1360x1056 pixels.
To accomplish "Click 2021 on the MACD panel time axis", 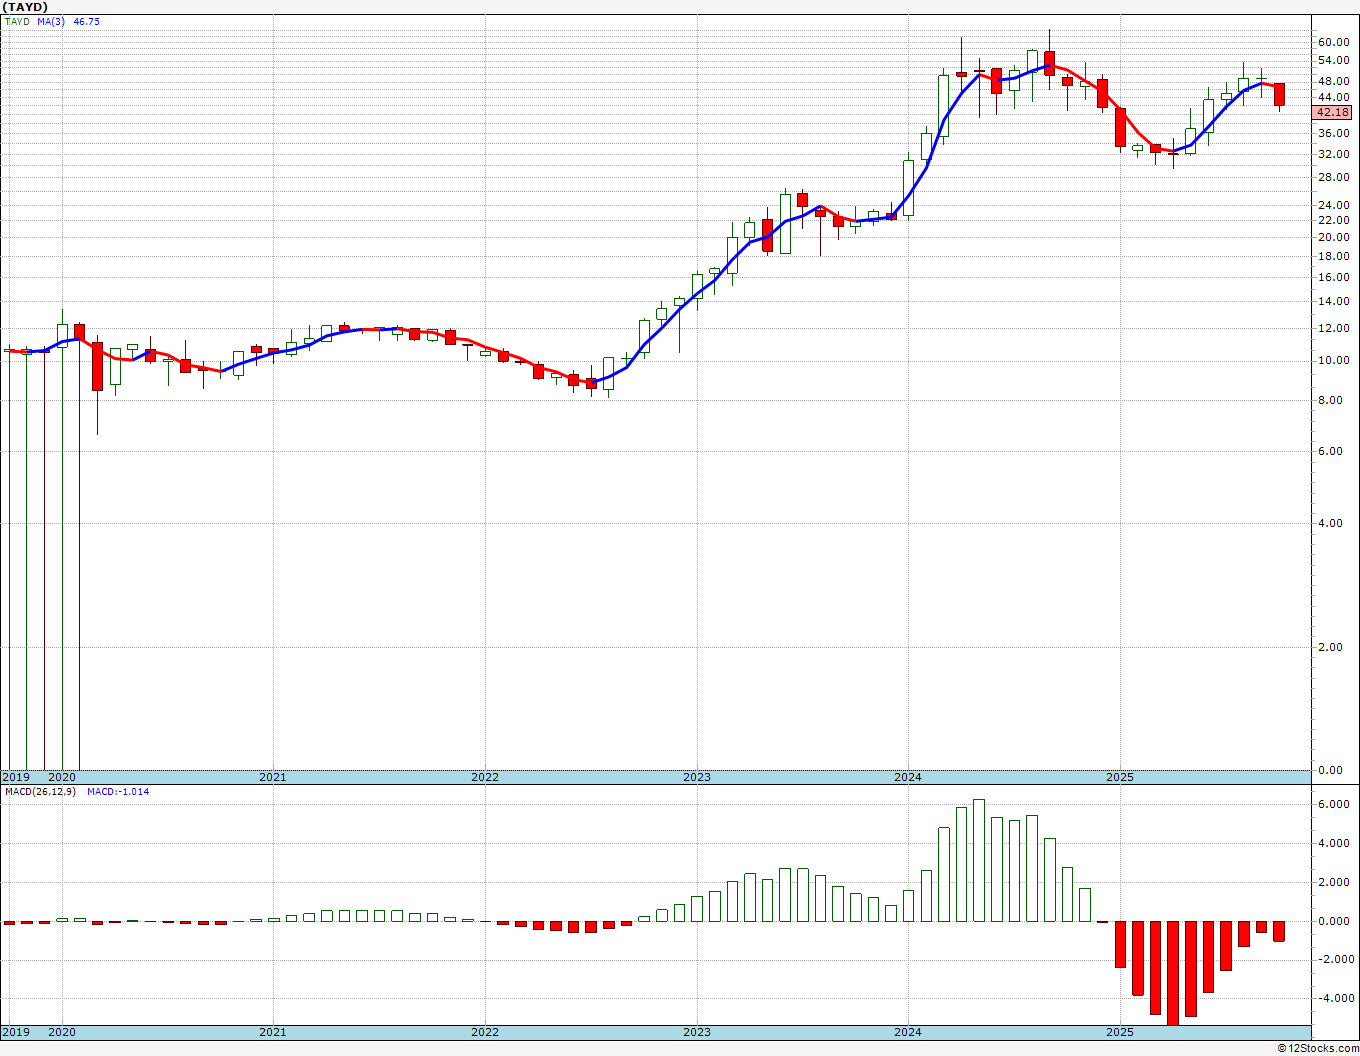I will point(273,1032).
